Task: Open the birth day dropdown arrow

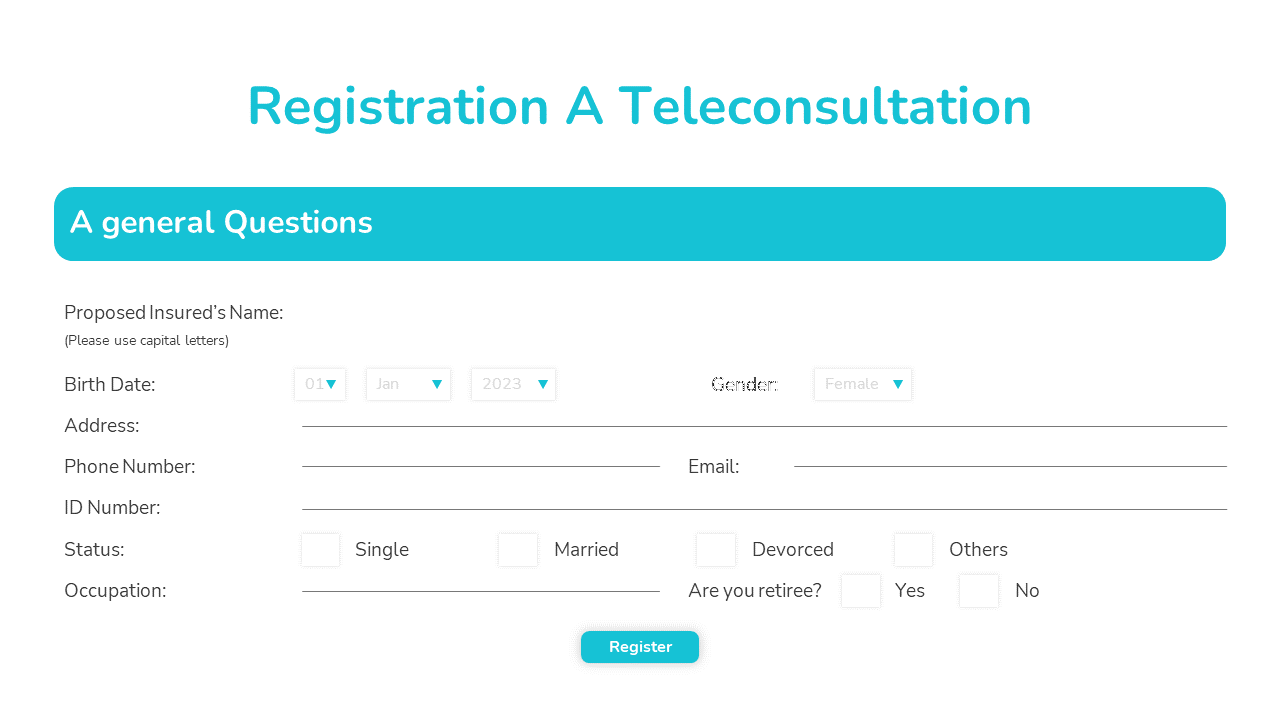Action: pos(331,384)
